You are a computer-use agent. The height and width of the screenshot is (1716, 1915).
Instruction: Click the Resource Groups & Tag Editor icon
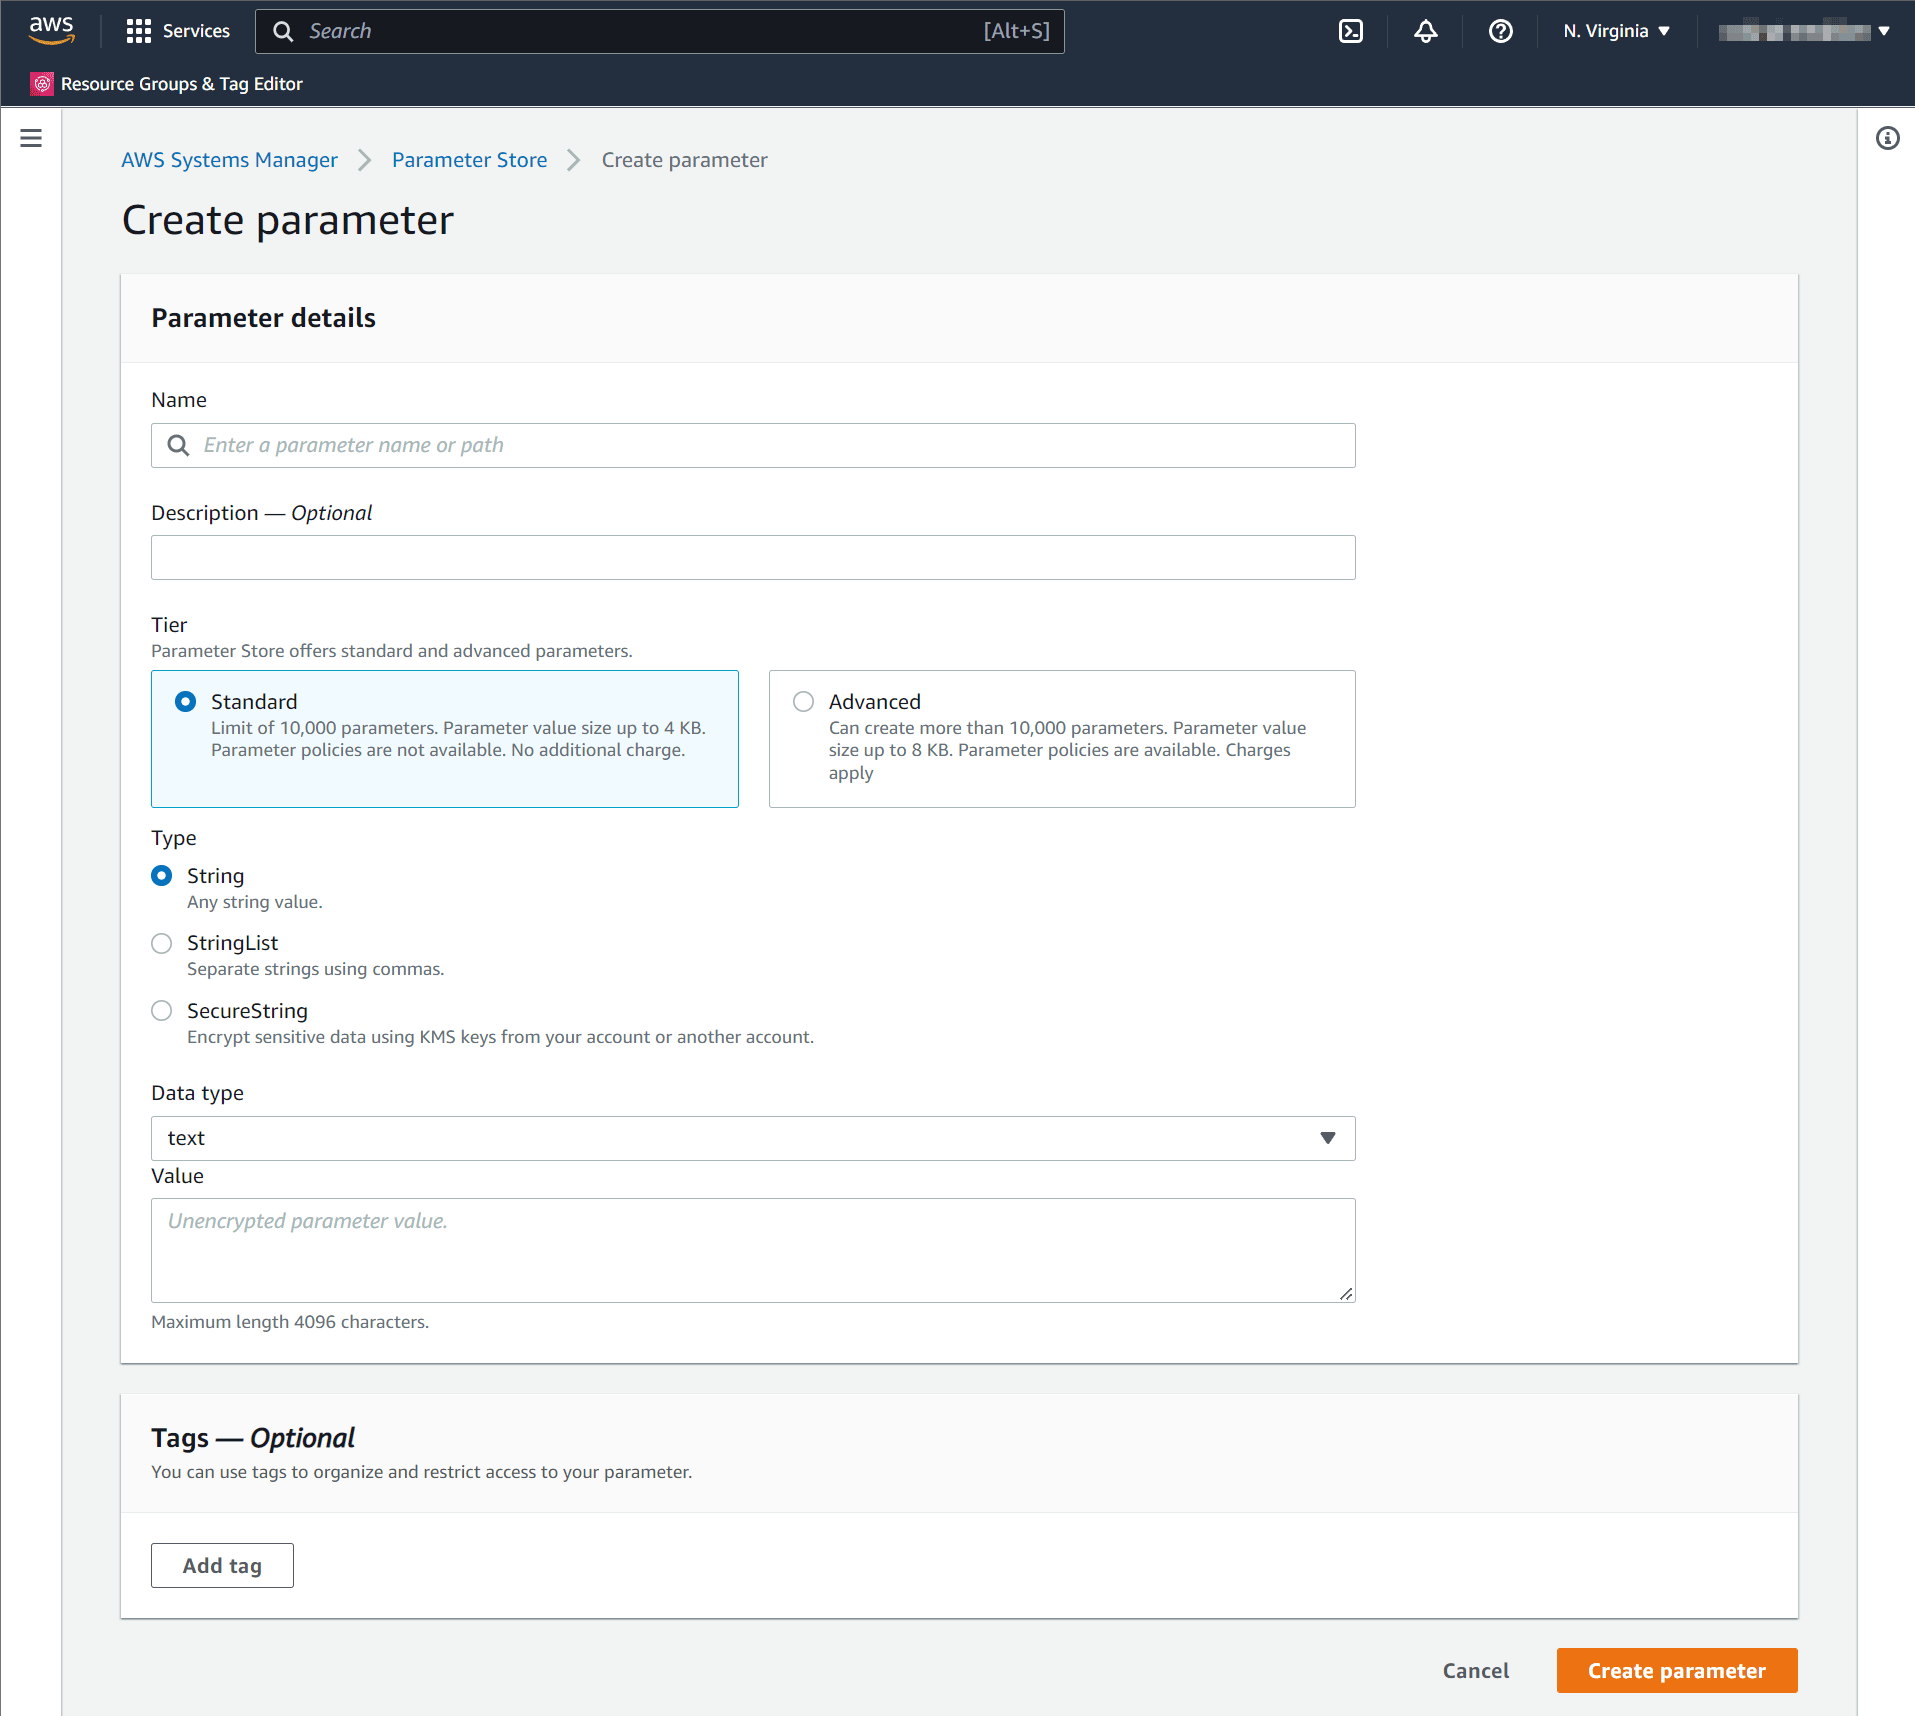pos(42,84)
